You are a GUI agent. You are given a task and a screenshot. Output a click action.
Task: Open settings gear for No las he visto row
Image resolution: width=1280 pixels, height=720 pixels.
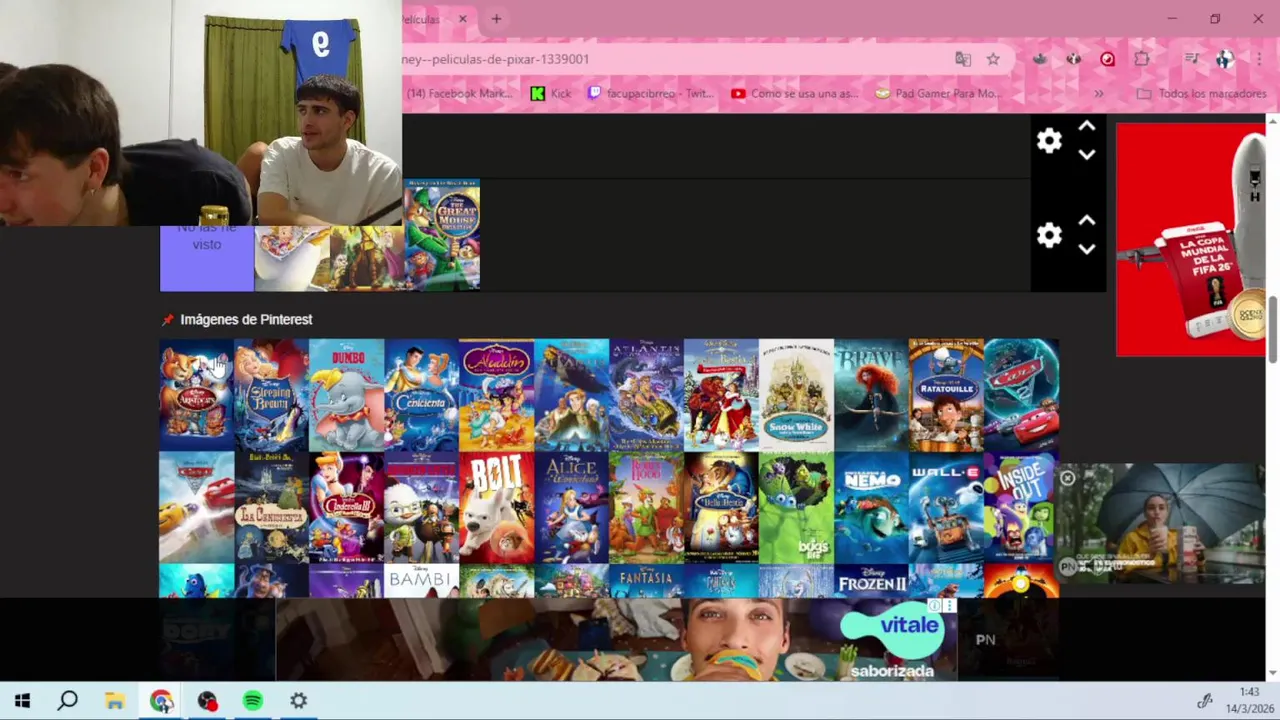1048,235
